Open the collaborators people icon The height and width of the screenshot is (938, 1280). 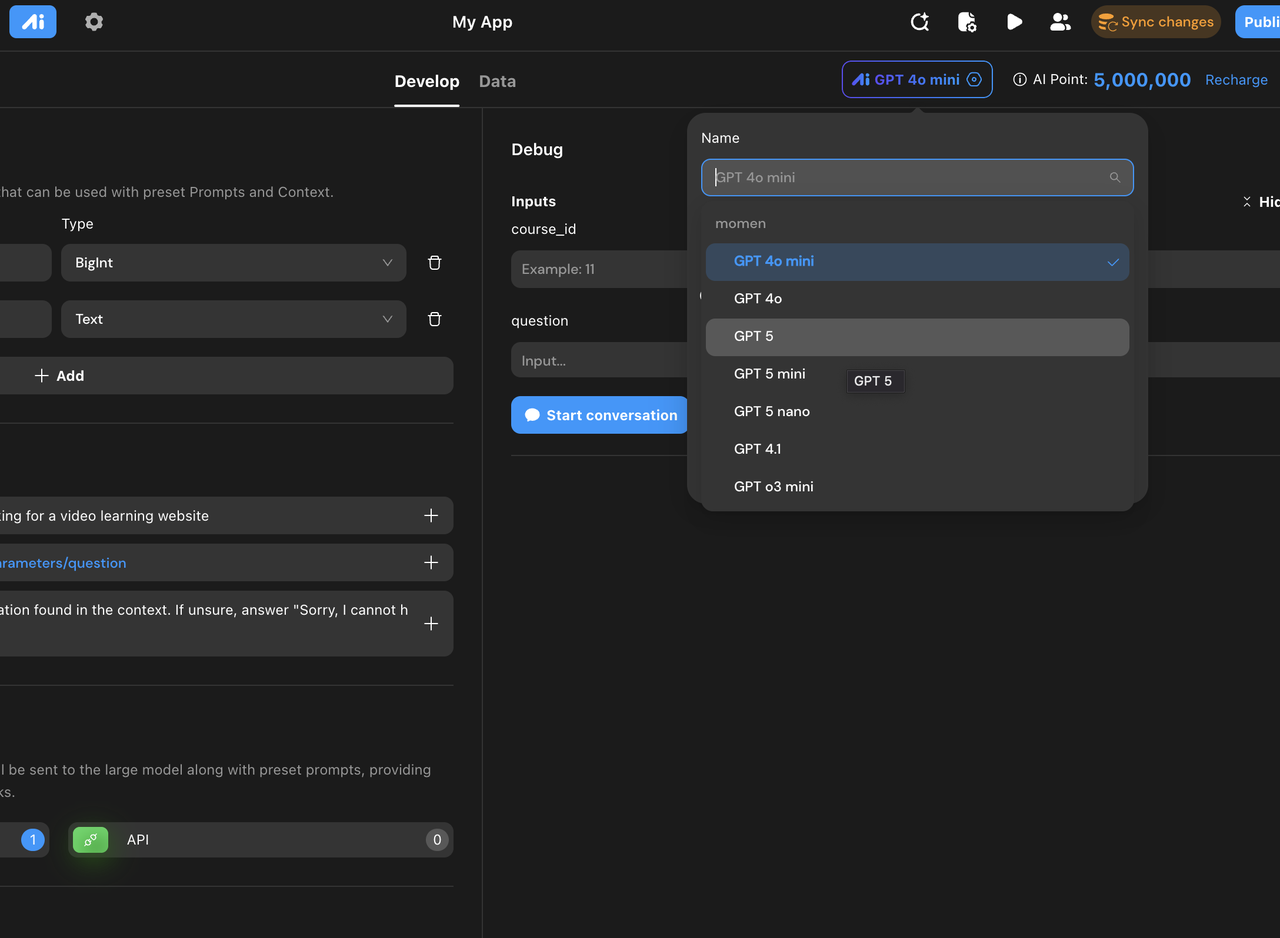(1060, 22)
